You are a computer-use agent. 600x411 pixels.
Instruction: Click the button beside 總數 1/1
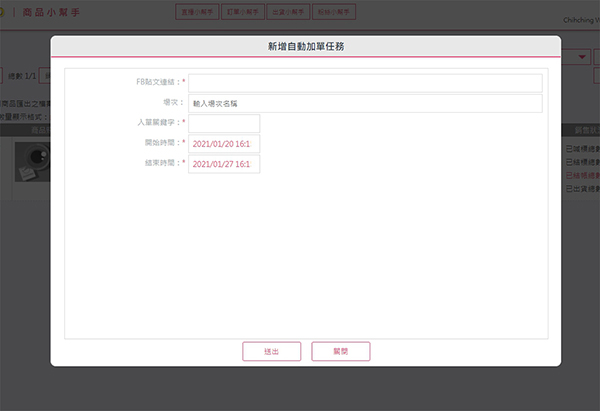tap(45, 76)
